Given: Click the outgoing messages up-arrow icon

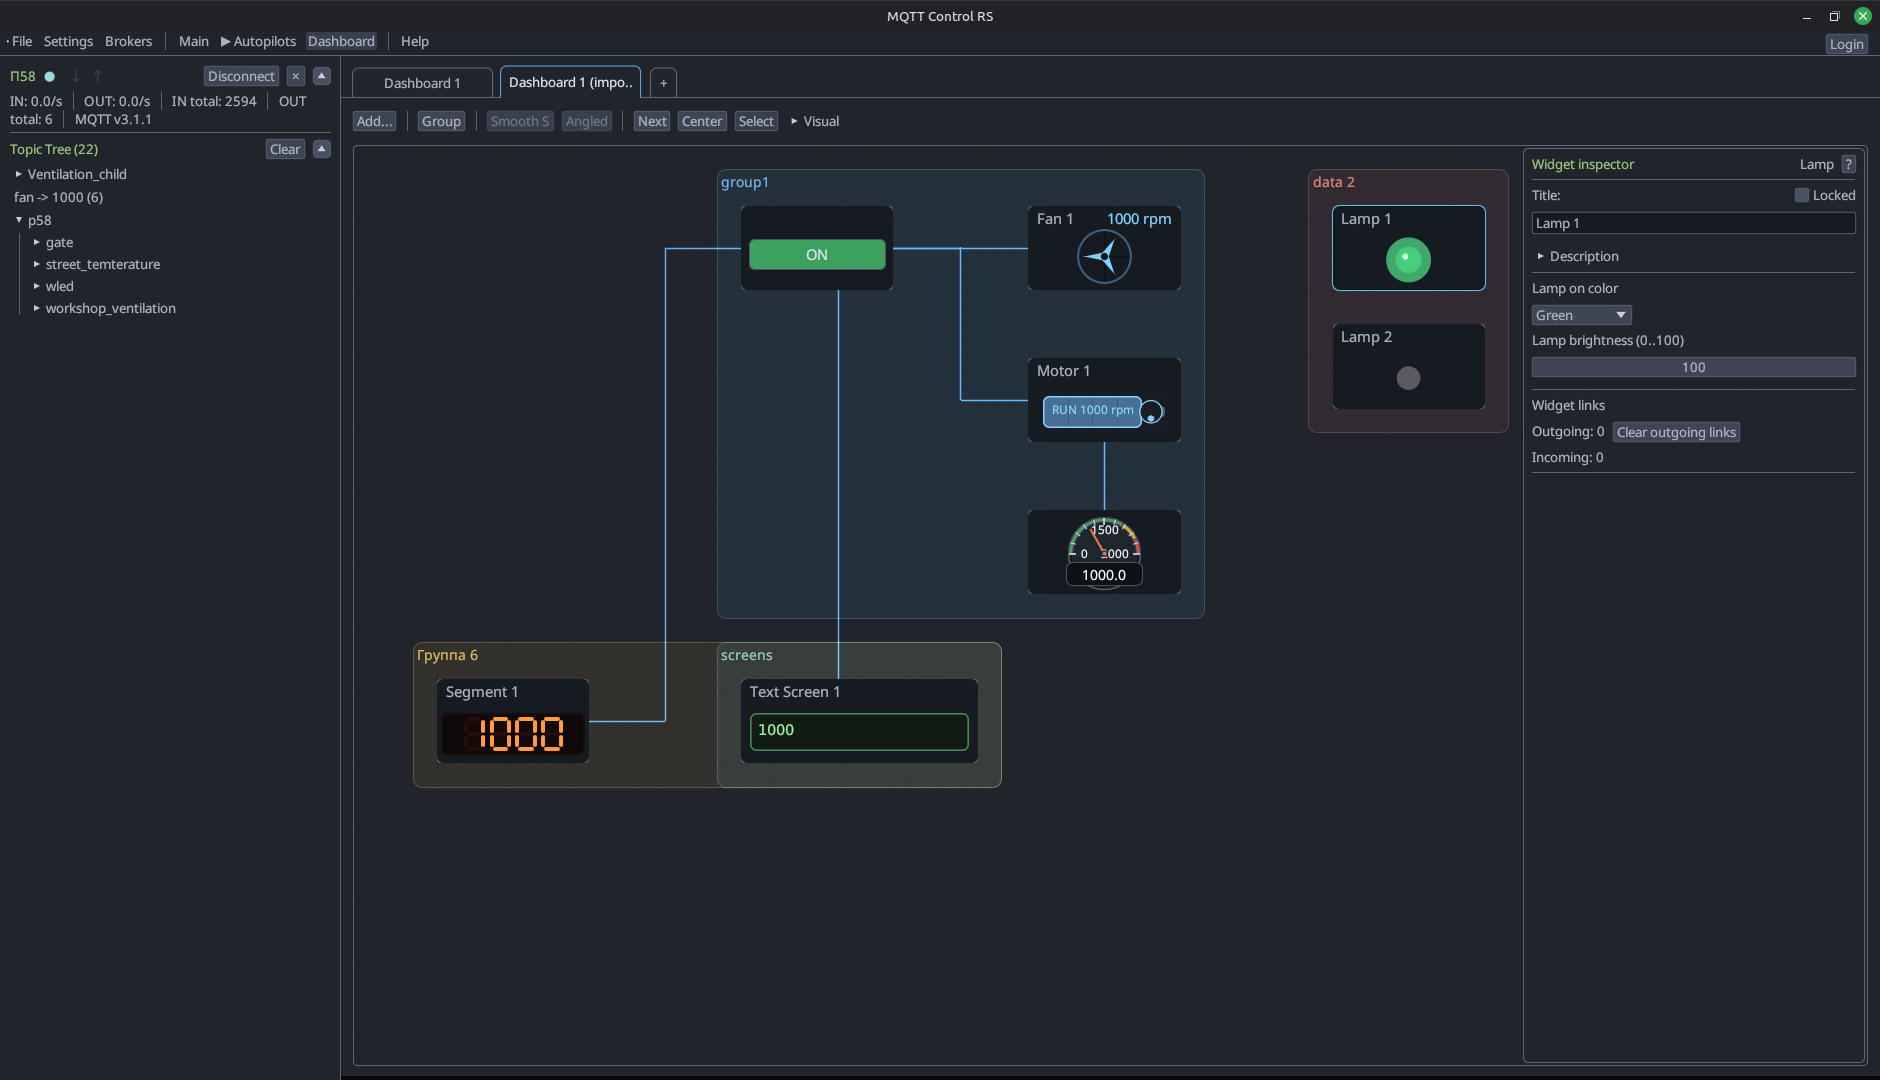Looking at the screenshot, I should 97,75.
